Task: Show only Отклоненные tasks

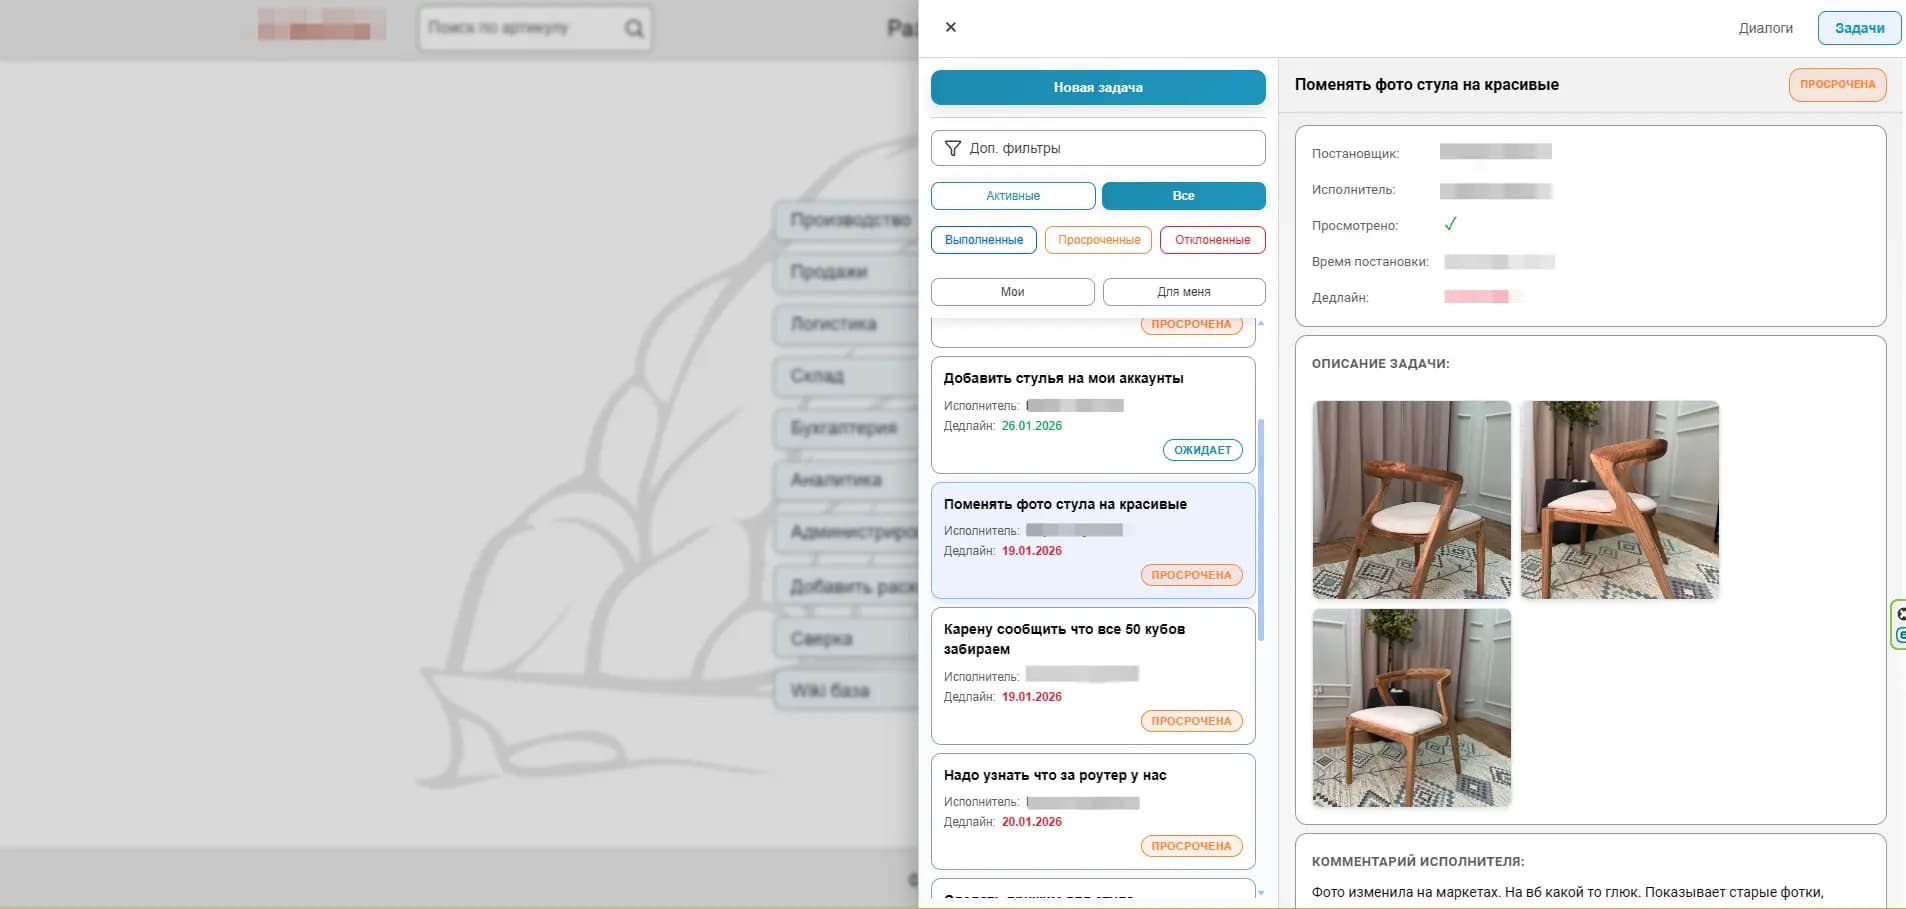Action: 1212,240
